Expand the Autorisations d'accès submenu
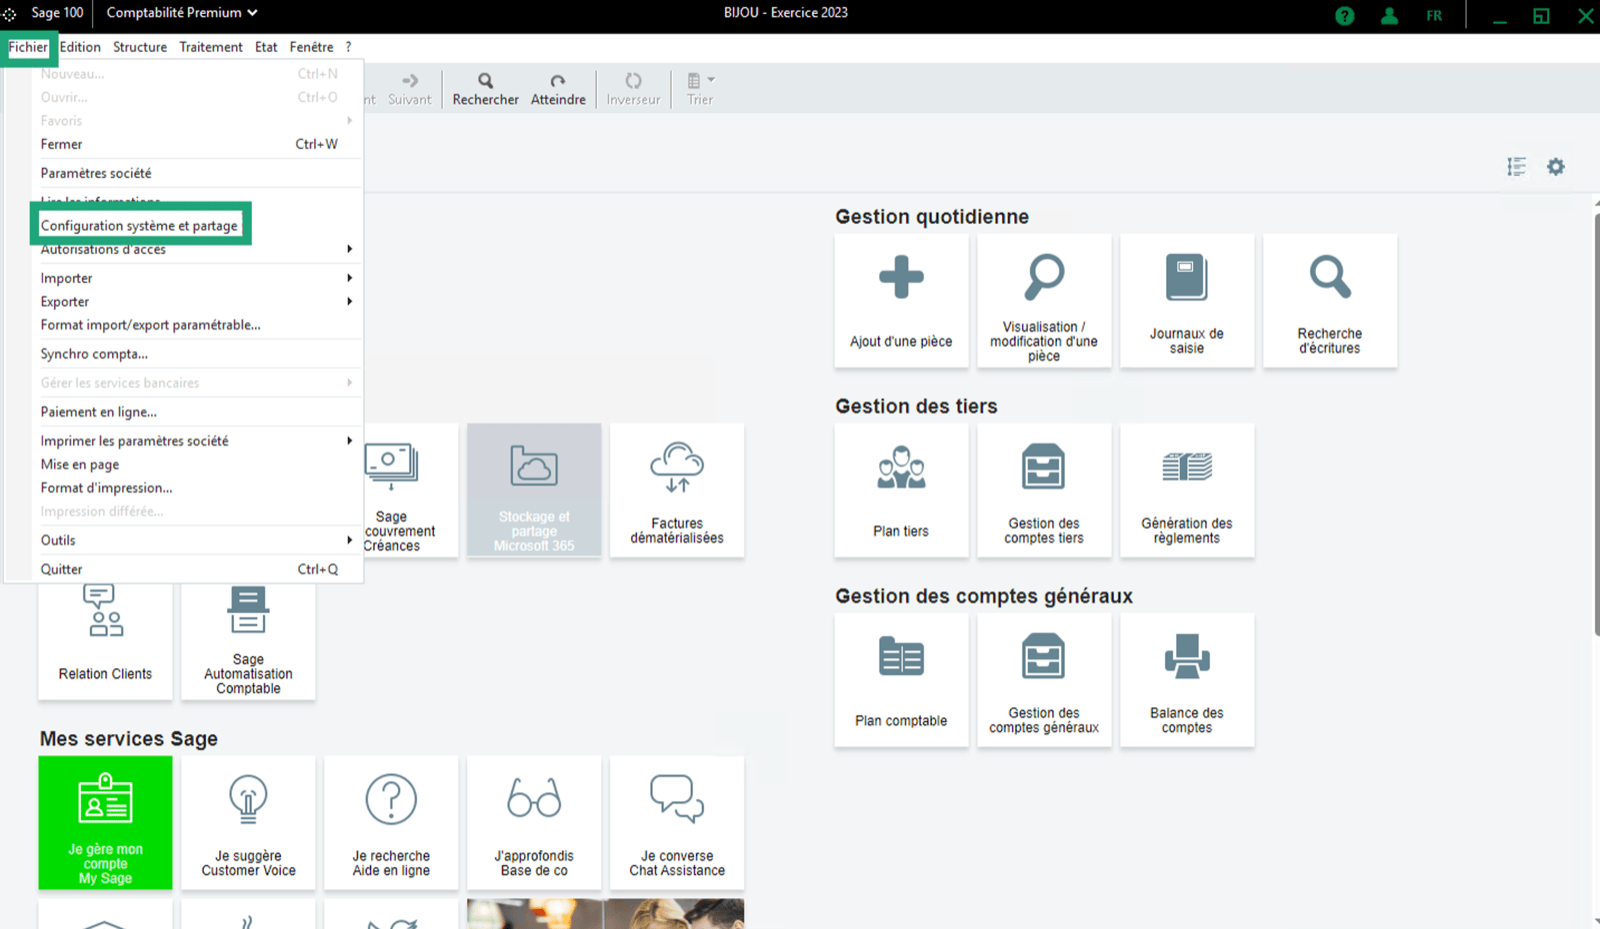Screen dimensions: 1600x929 pyautogui.click(x=197, y=250)
